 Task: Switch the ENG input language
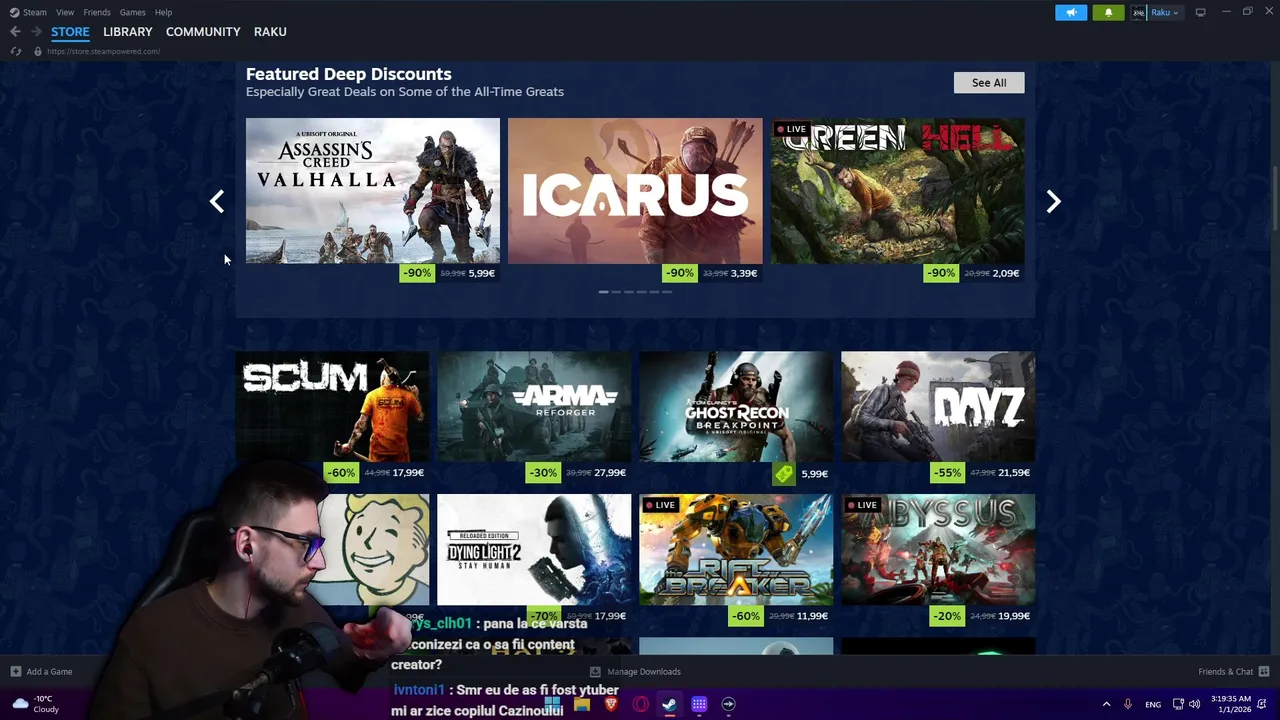[x=1153, y=704]
